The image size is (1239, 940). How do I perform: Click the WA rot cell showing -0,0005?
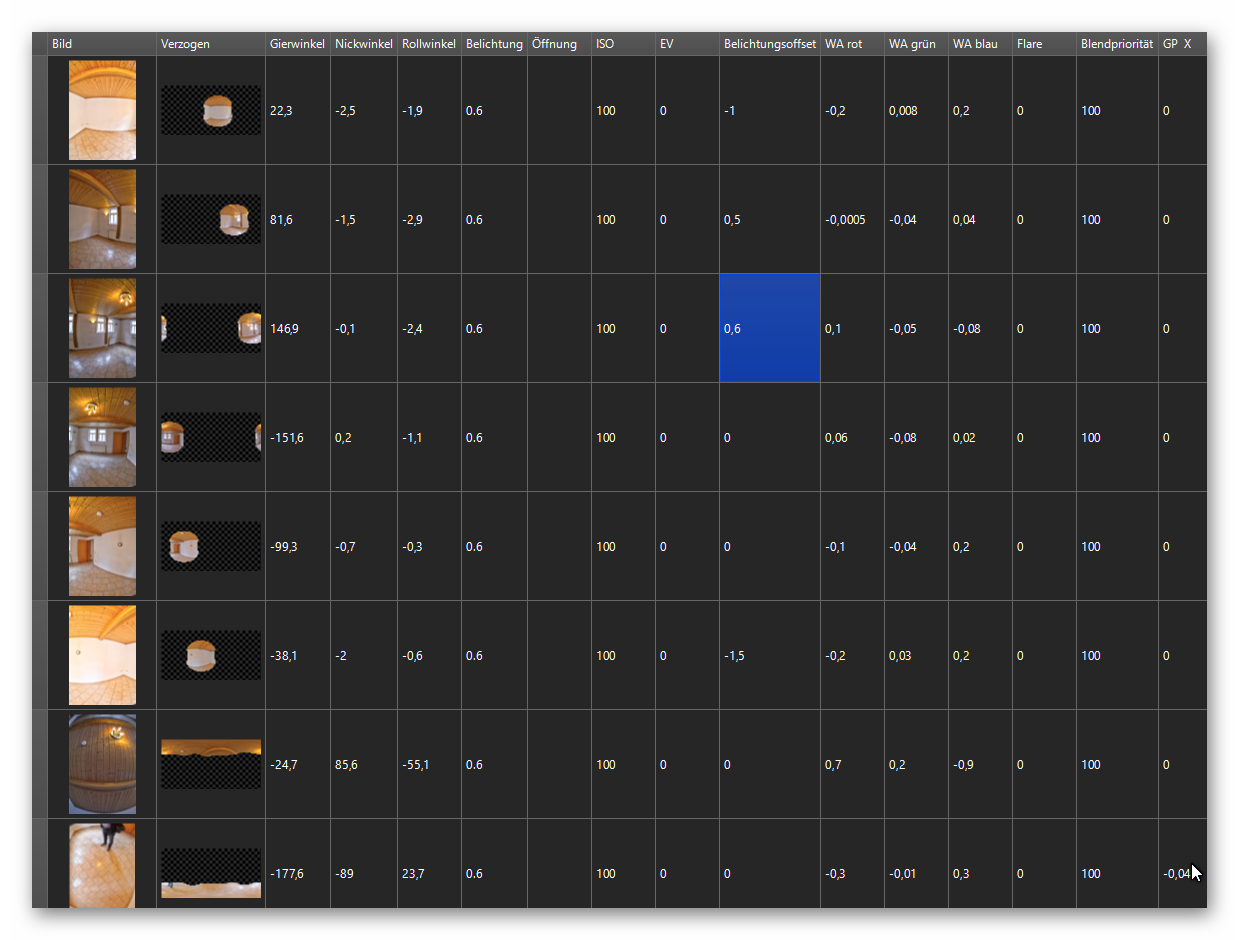(x=851, y=220)
